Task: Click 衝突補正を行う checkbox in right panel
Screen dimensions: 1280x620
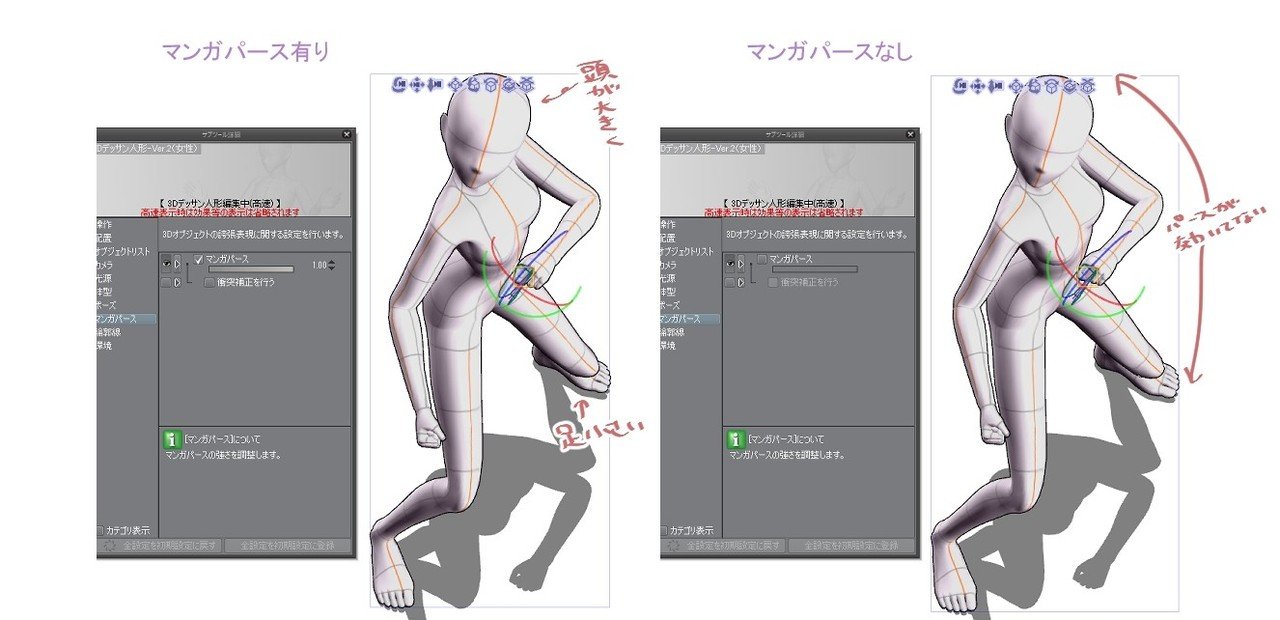Action: click(773, 282)
